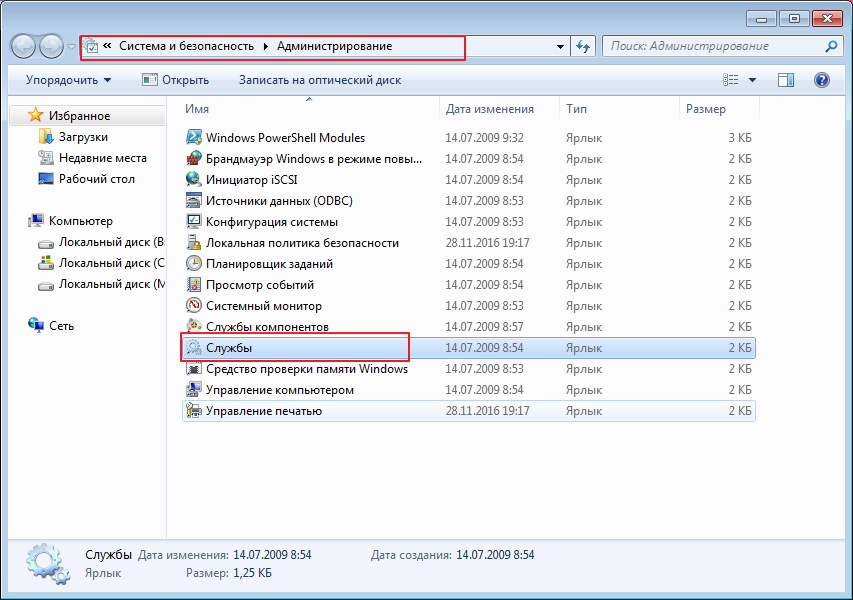This screenshot has height=600, width=853.
Task: Click Записать на оптический диск
Action: click(x=319, y=80)
